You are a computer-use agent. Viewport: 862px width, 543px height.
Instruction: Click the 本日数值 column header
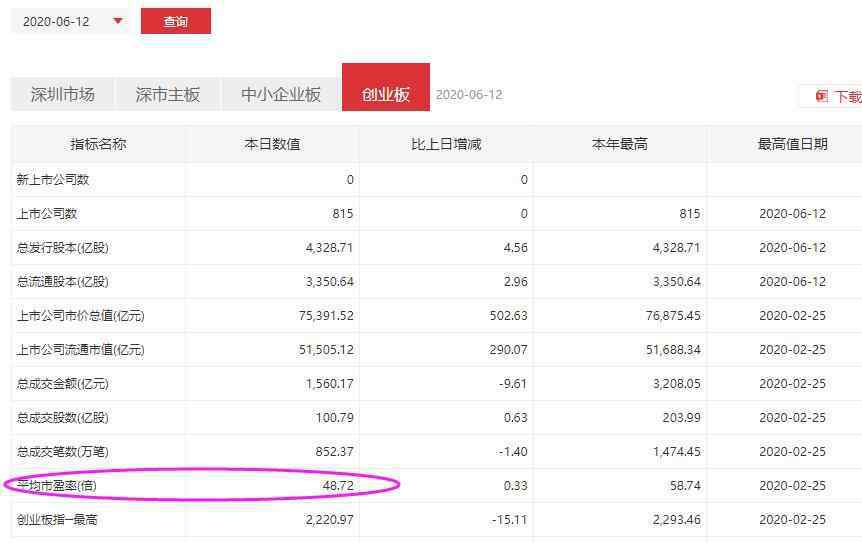[x=272, y=144]
